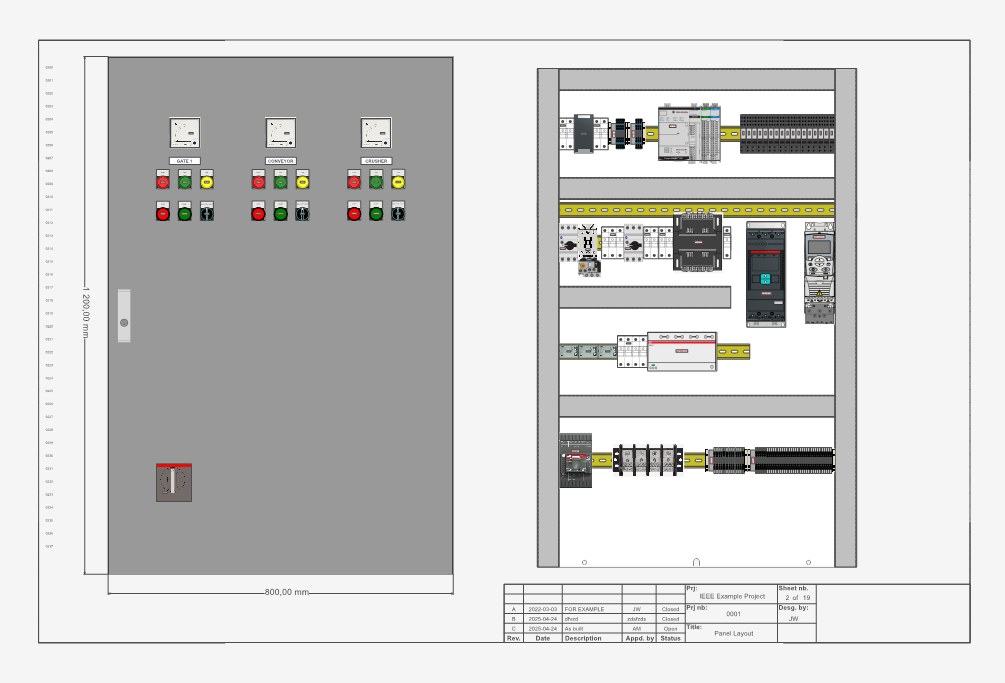Select the rotary disconnect handle on door
1005x683 pixels.
[x=174, y=482]
